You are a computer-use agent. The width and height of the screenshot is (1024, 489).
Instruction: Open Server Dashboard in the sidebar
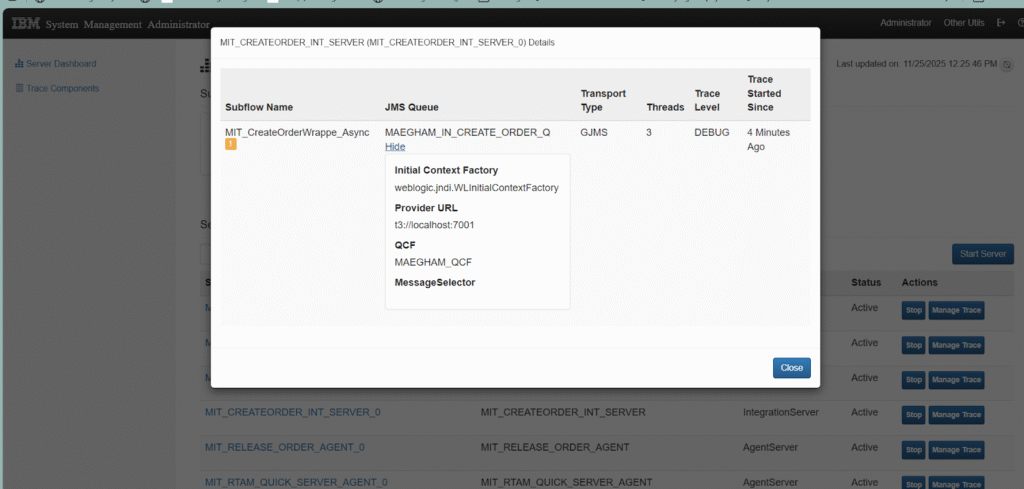coord(61,64)
